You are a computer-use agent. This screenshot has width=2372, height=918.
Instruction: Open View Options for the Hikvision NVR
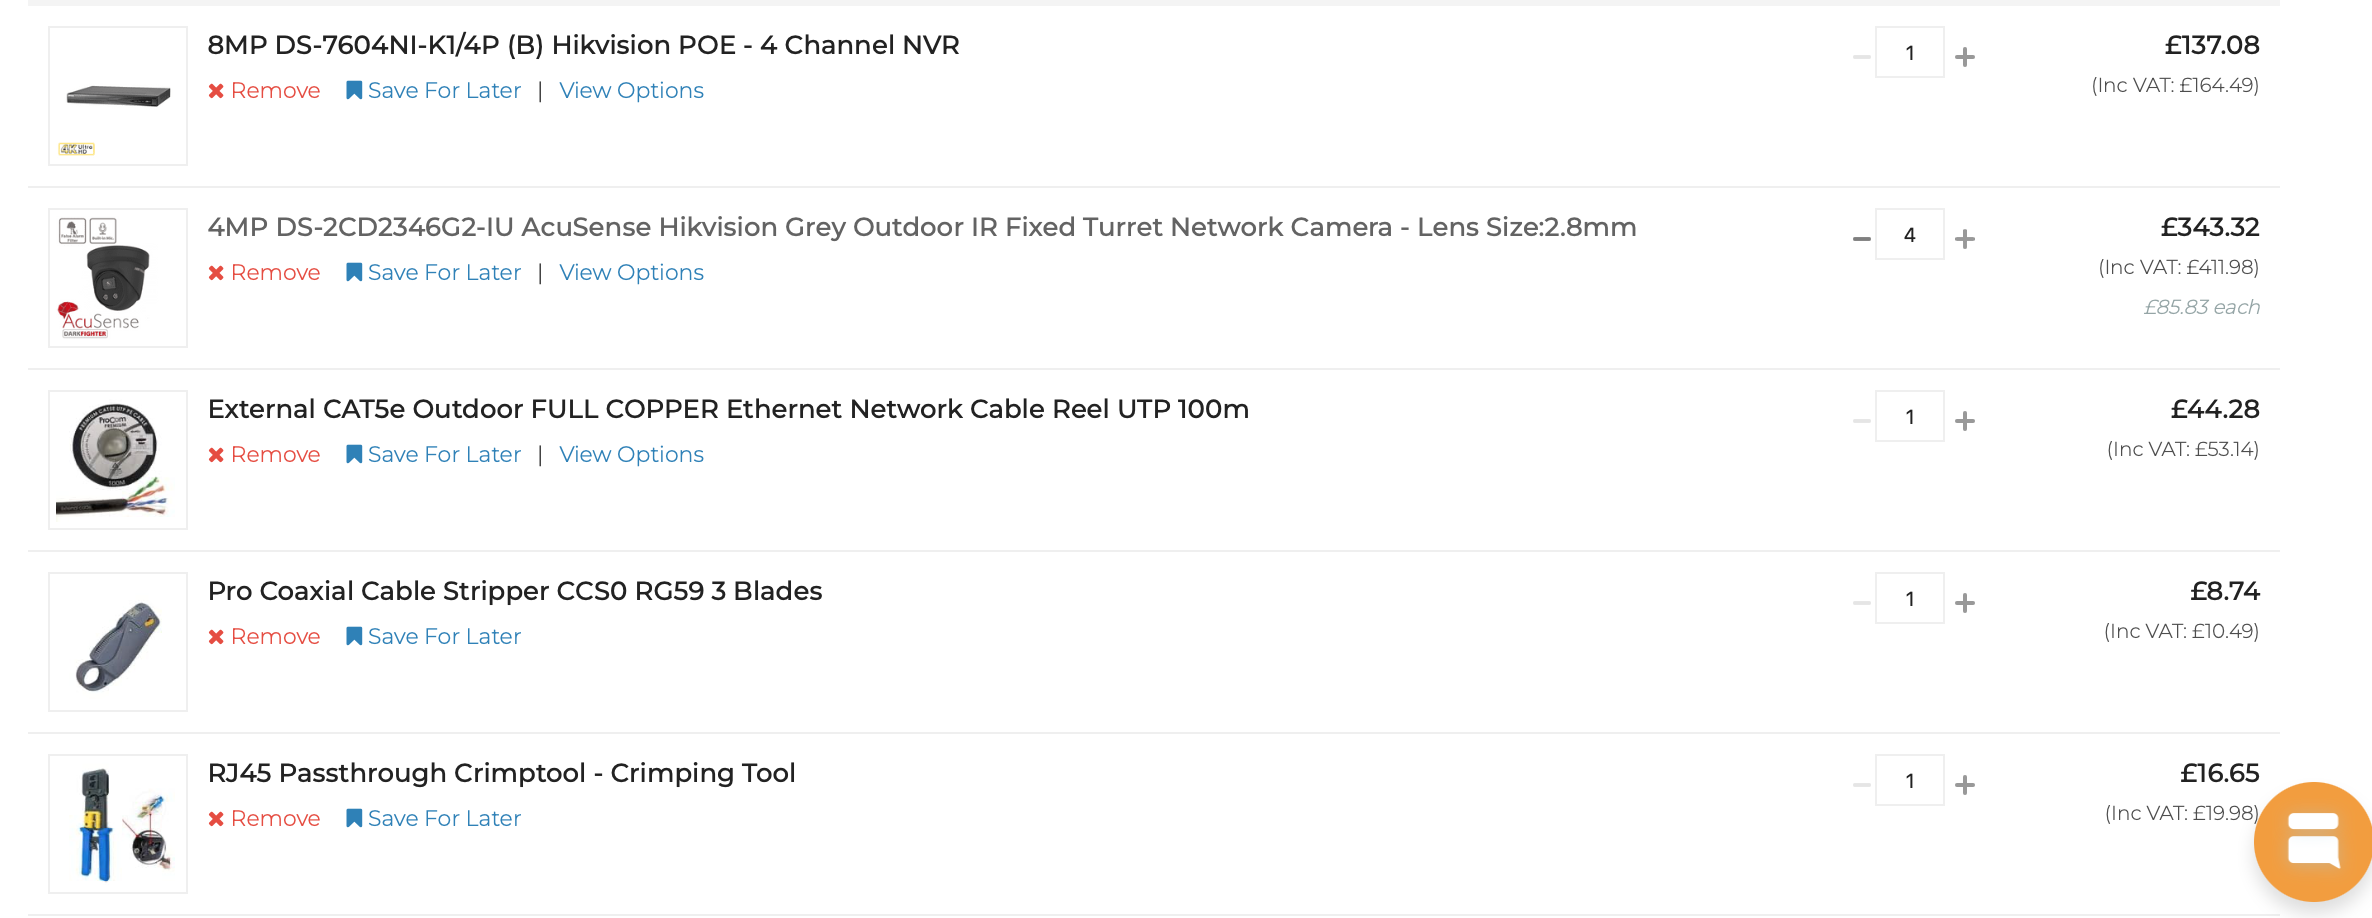[631, 90]
